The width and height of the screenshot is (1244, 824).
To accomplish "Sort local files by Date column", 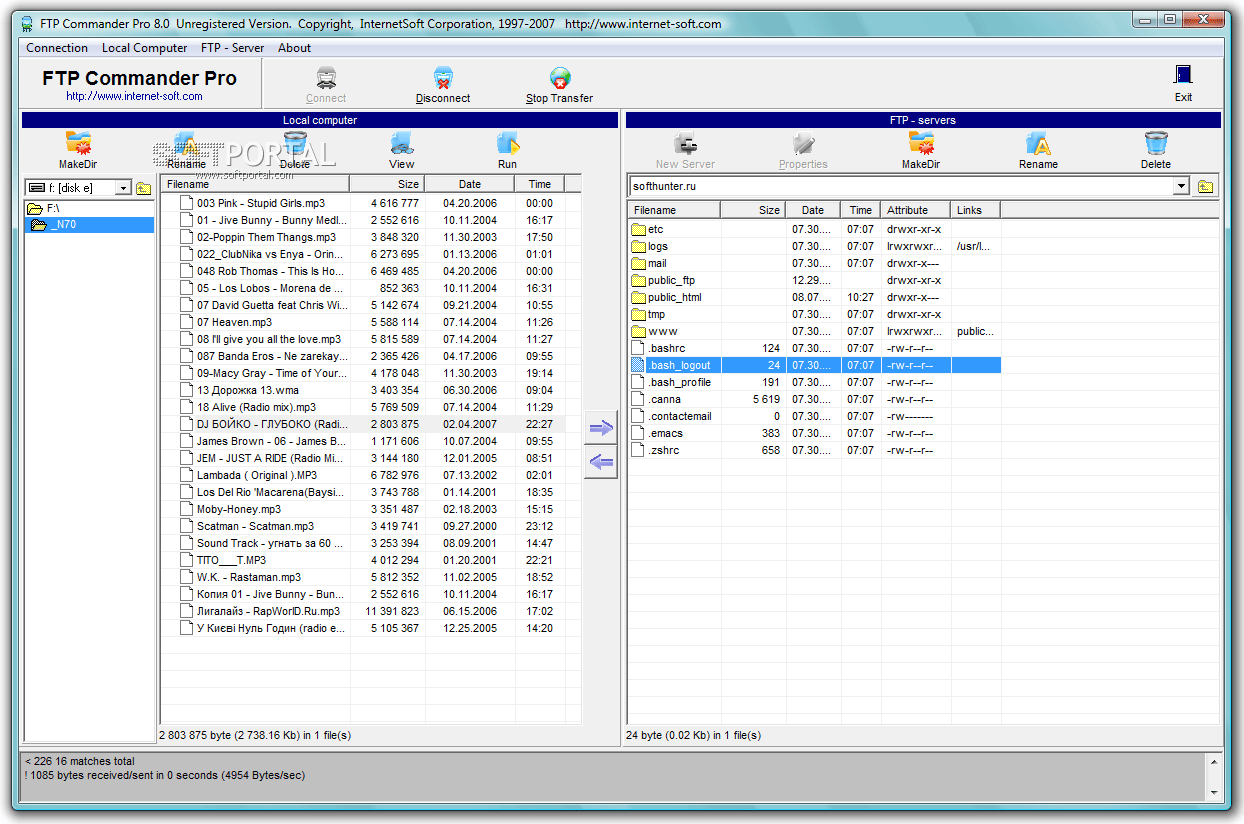I will coord(470,184).
